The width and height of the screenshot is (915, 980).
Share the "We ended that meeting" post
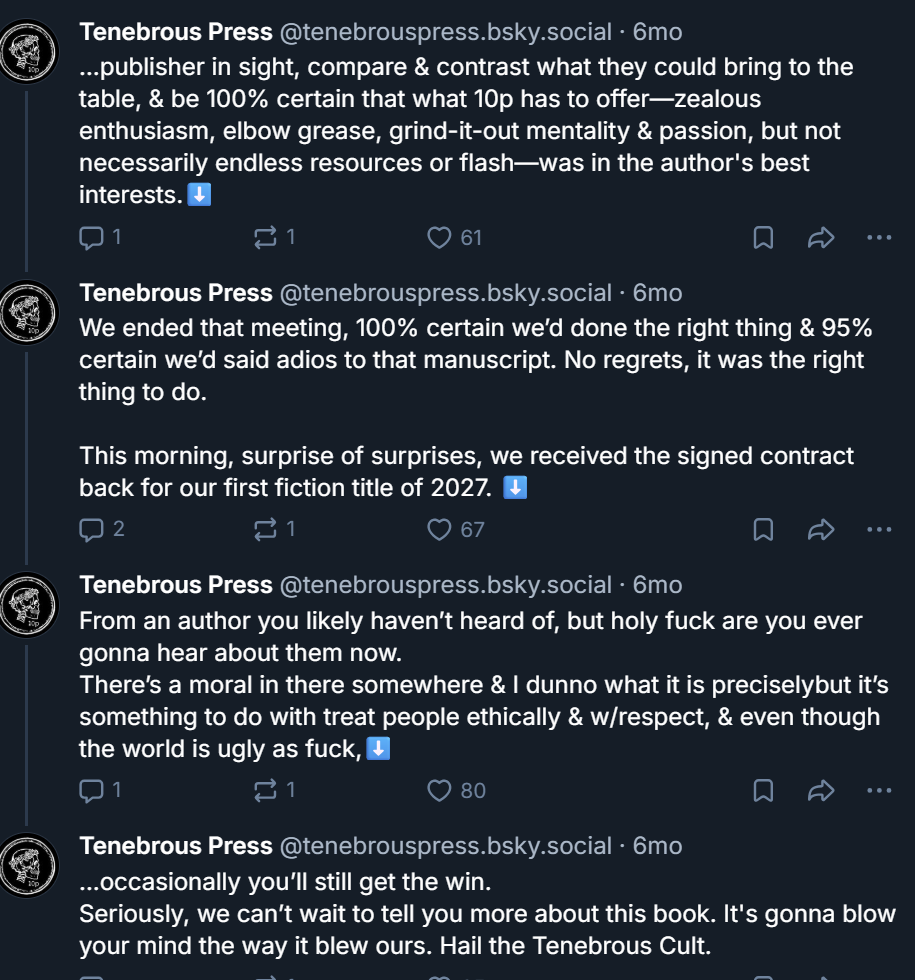click(x=821, y=529)
